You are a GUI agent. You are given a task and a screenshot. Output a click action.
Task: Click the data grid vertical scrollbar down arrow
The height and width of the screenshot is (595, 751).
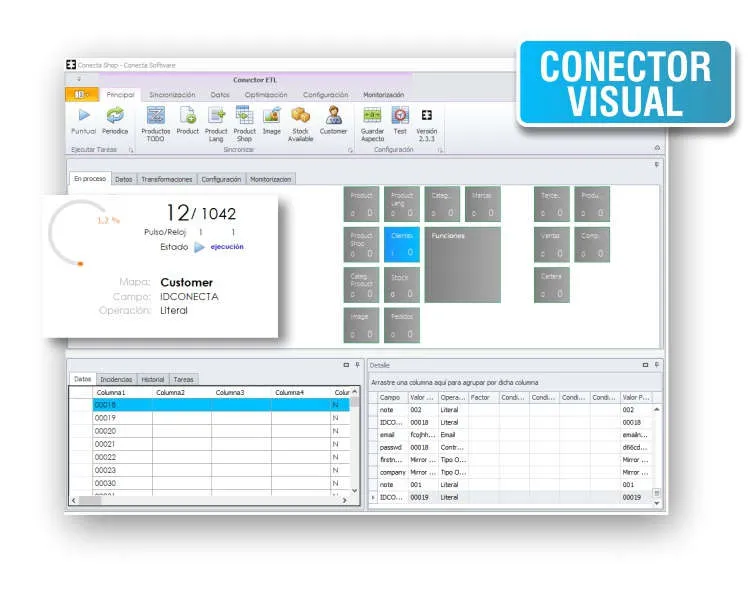[354, 491]
